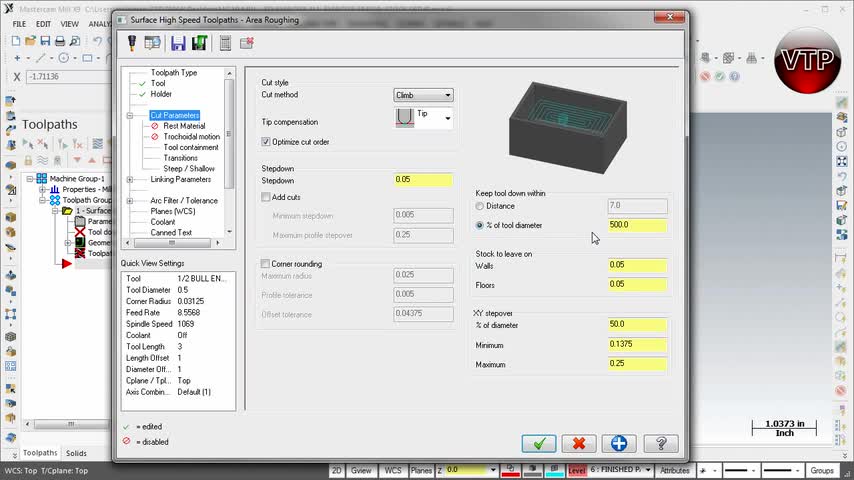
Task: Select Steep / Shallow in the tree
Action: pos(188,169)
